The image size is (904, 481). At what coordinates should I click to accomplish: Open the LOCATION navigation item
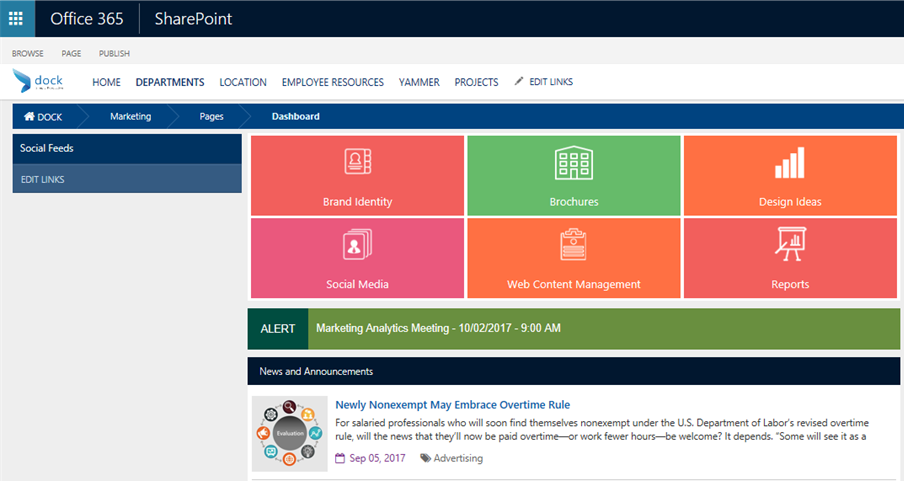(x=243, y=82)
